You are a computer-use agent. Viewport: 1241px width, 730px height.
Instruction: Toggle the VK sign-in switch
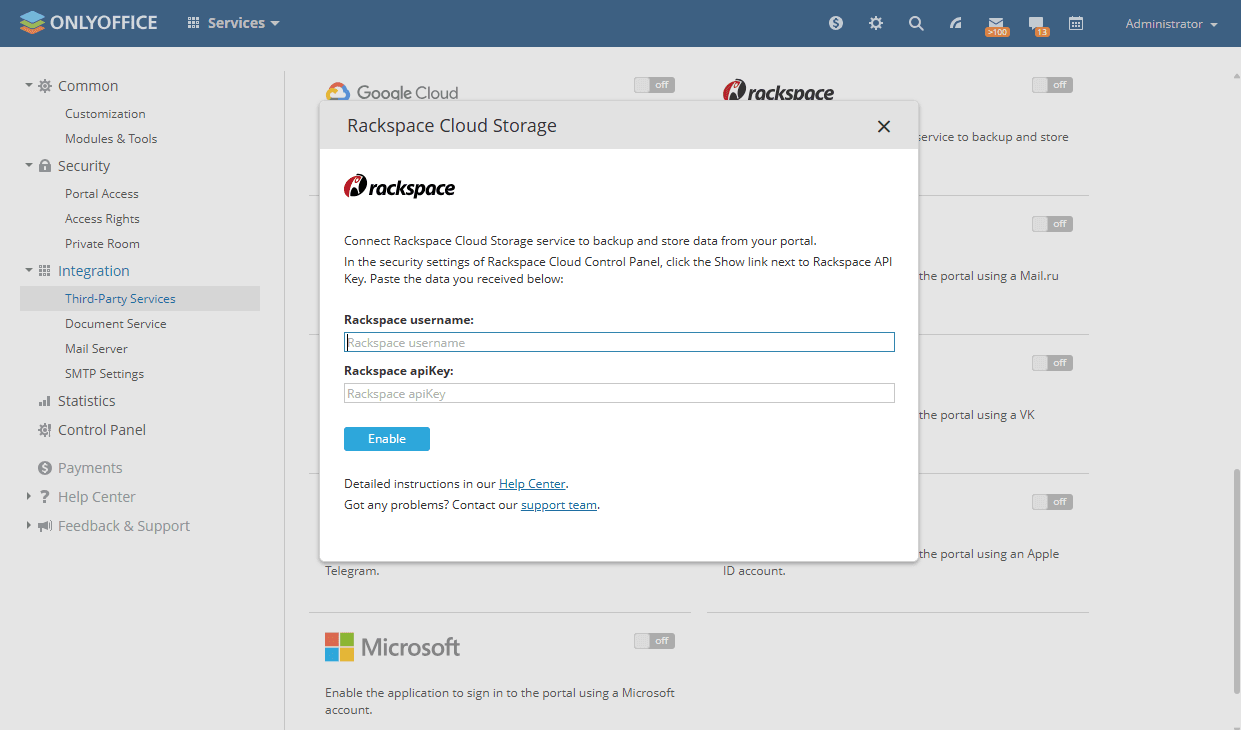coord(1052,363)
